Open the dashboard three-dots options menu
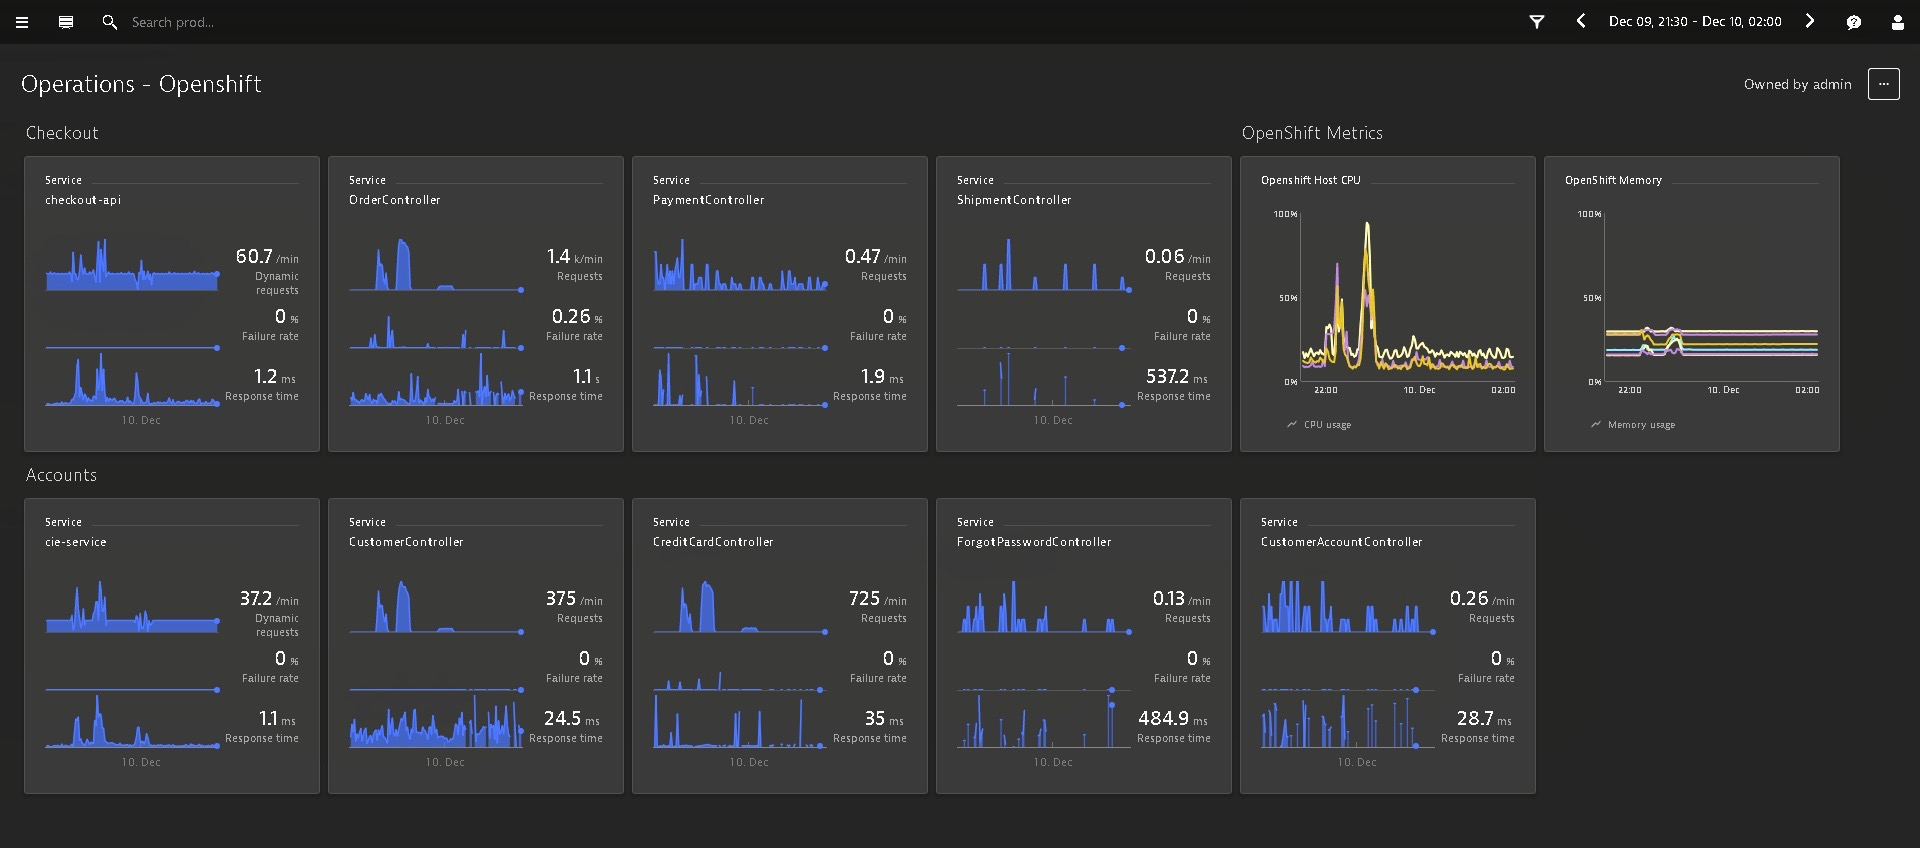 [1883, 84]
